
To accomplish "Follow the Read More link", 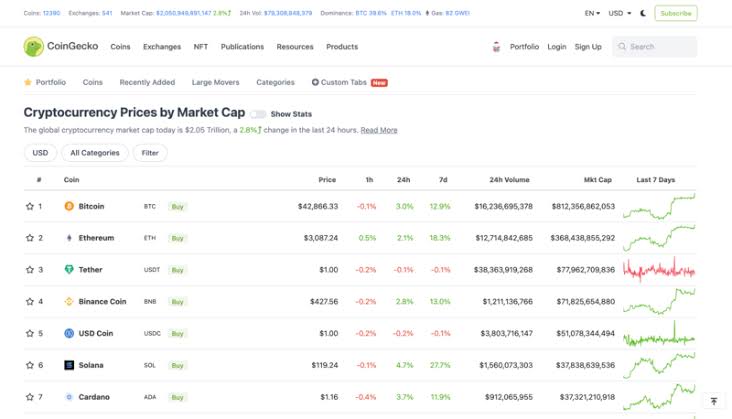I will pyautogui.click(x=379, y=130).
